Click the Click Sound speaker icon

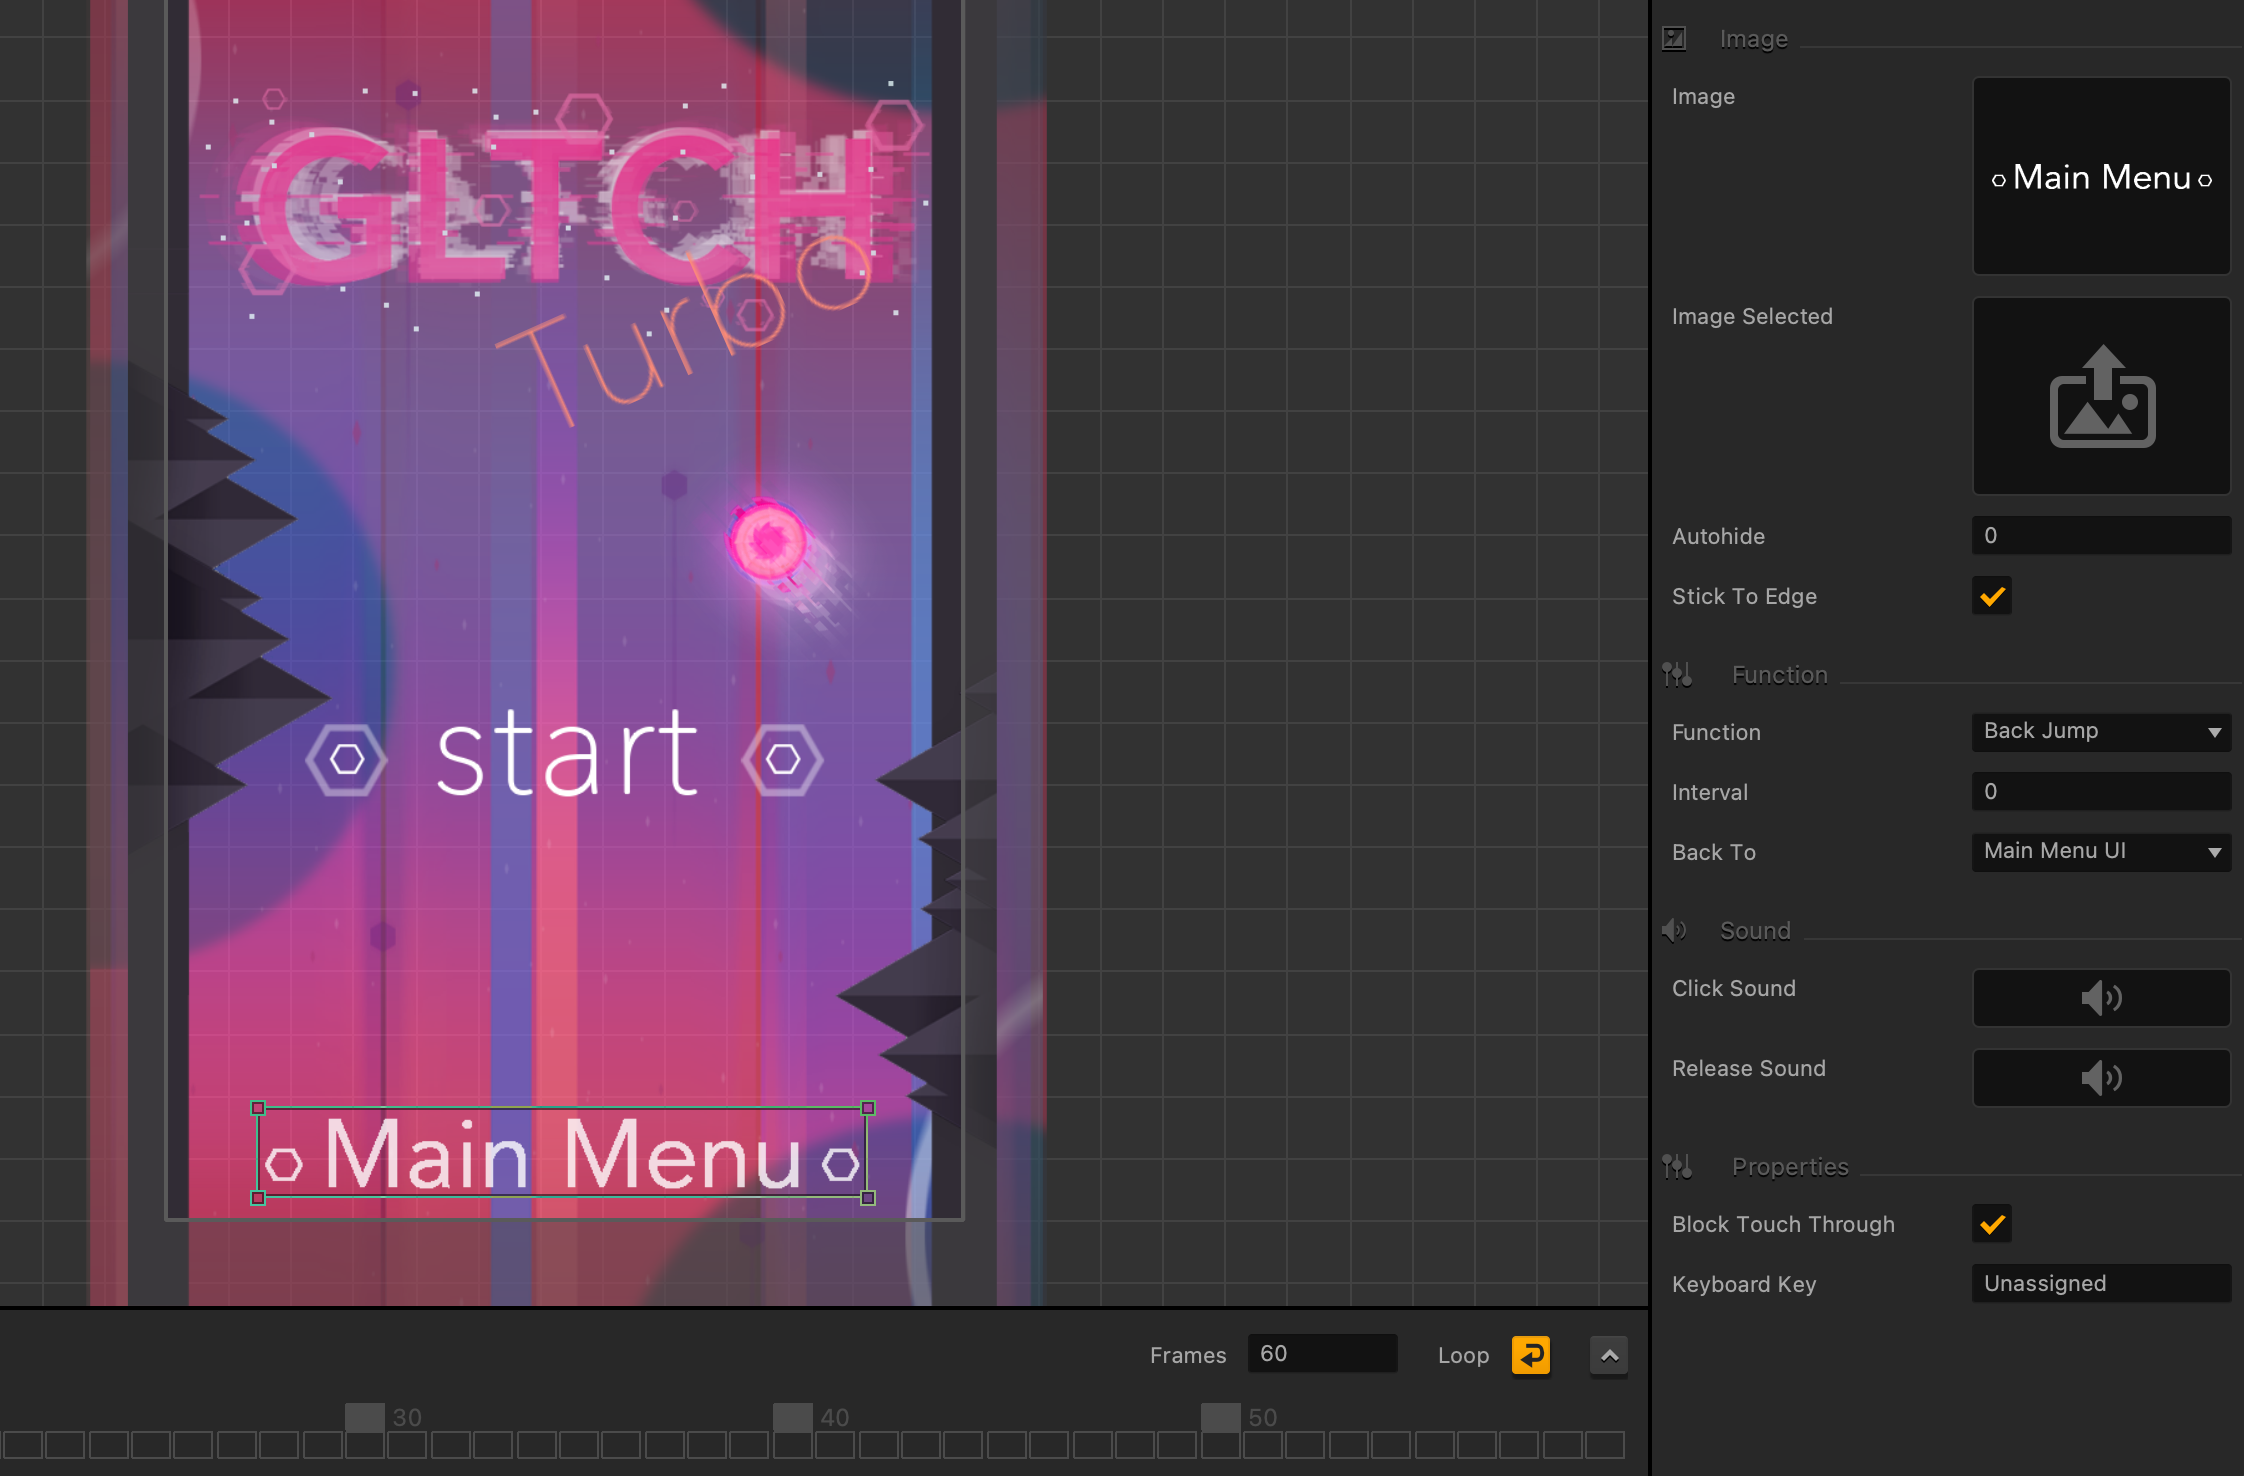coord(2101,997)
